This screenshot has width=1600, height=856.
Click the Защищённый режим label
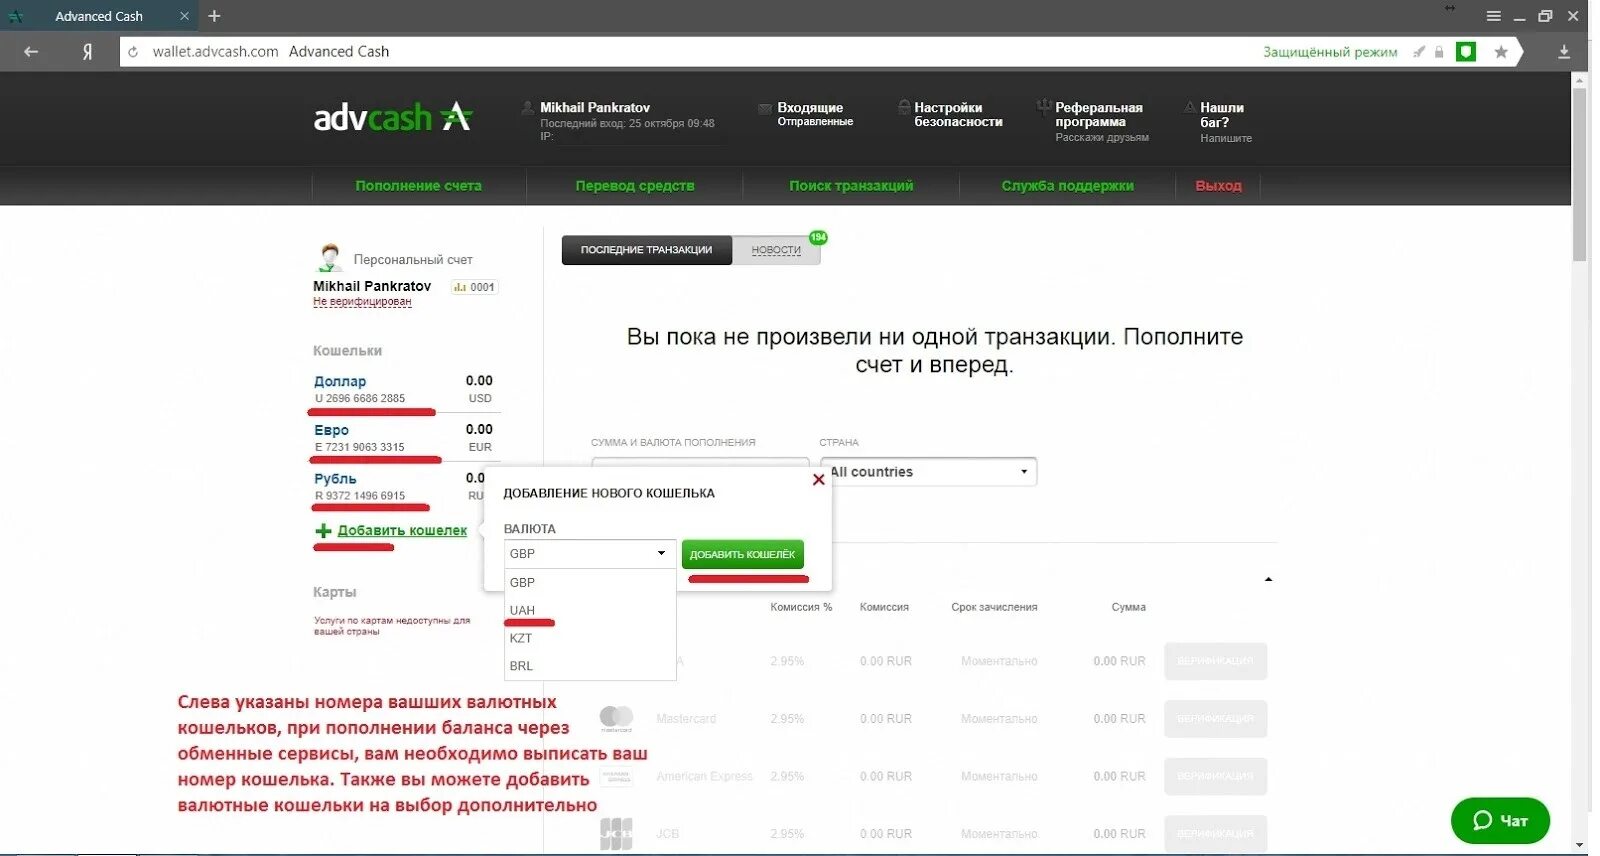[x=1330, y=52]
